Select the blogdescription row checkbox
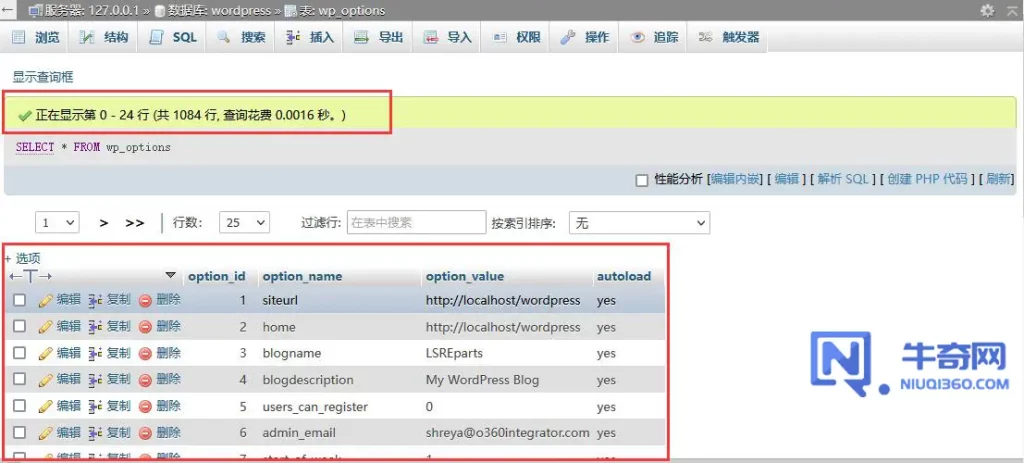 [x=20, y=379]
